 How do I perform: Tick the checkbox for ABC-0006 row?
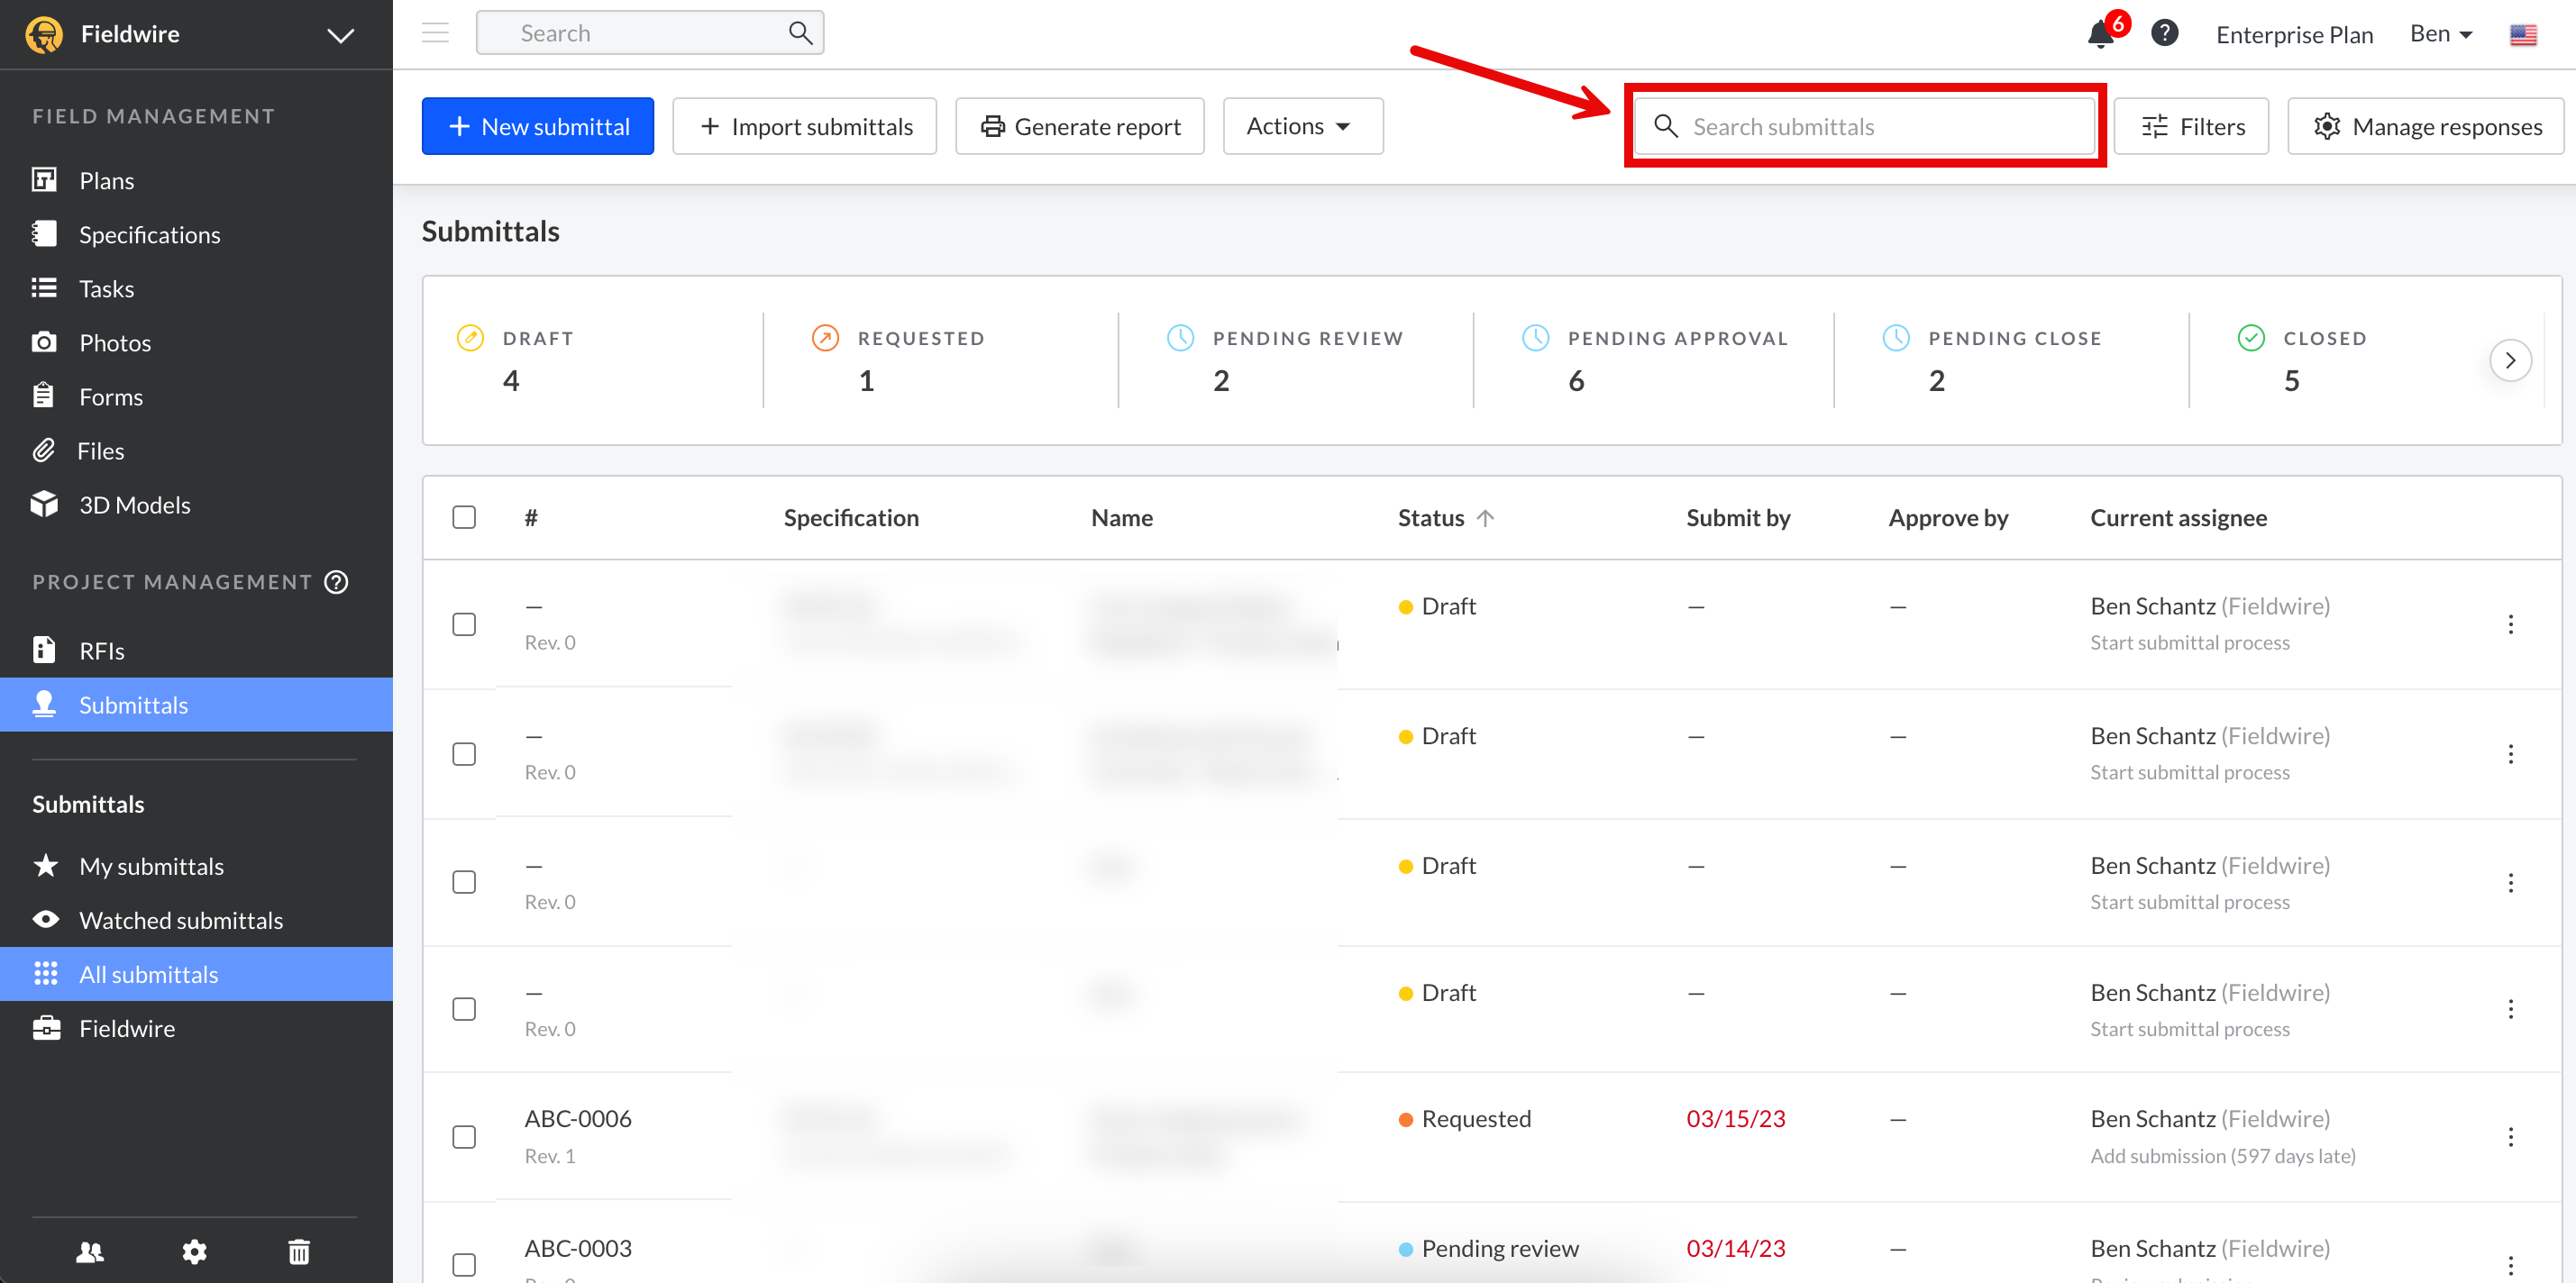464,1137
